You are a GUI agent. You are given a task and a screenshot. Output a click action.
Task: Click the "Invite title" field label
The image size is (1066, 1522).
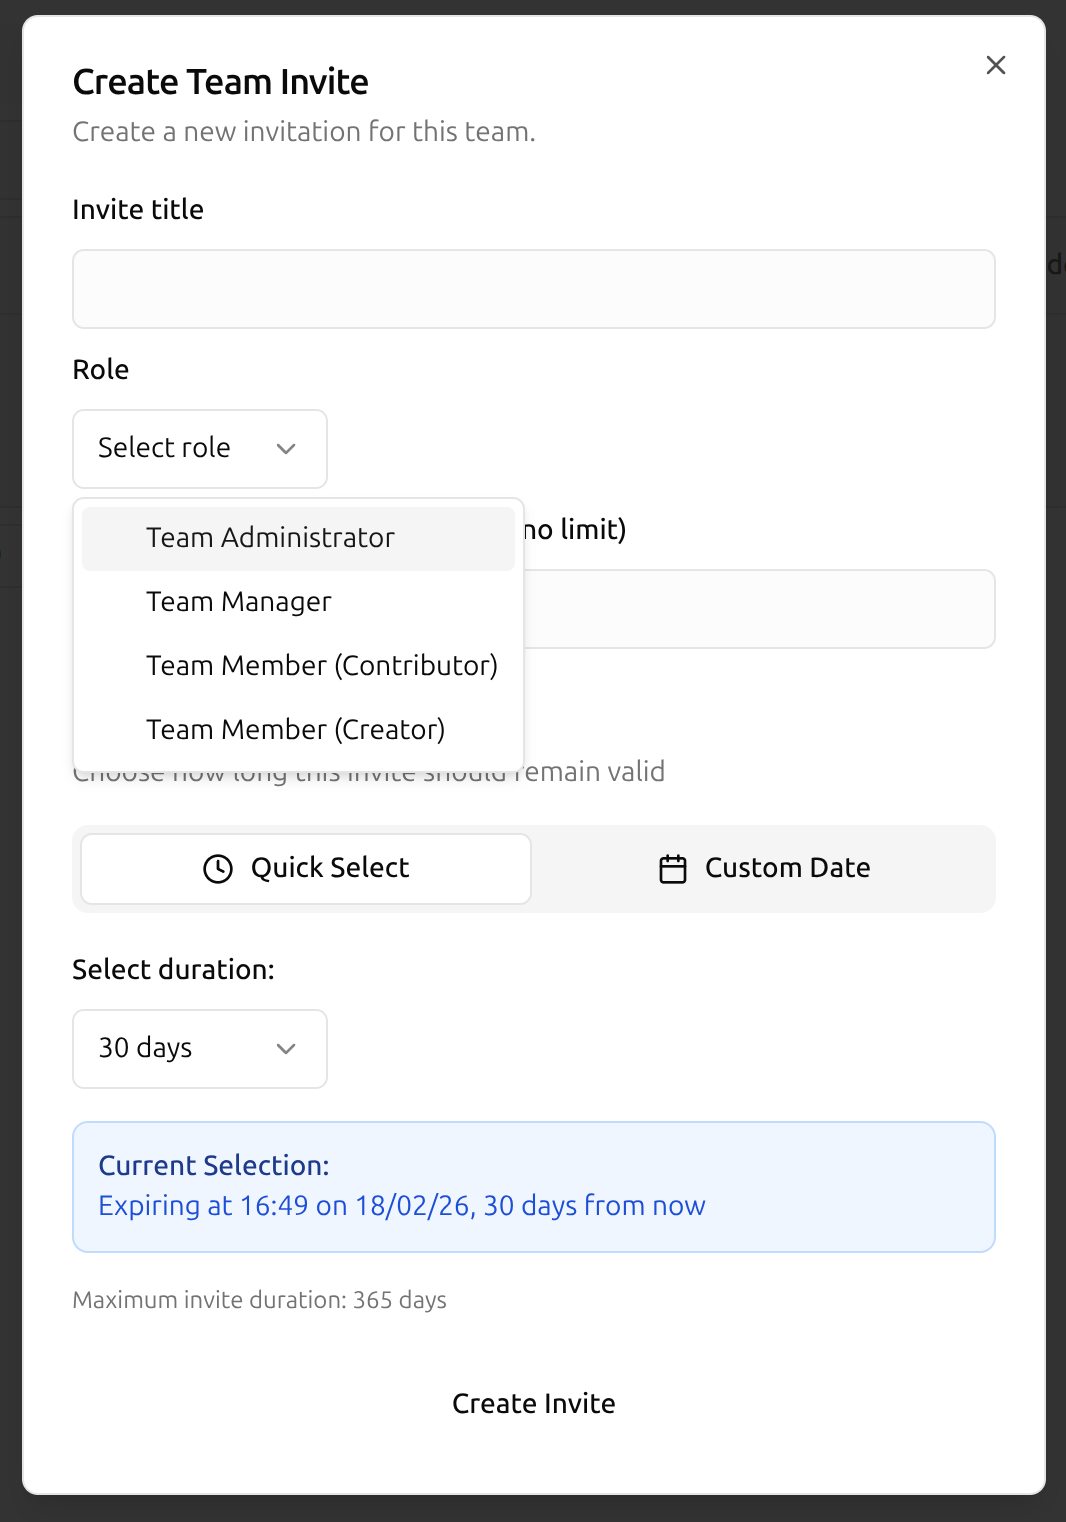[x=138, y=210]
